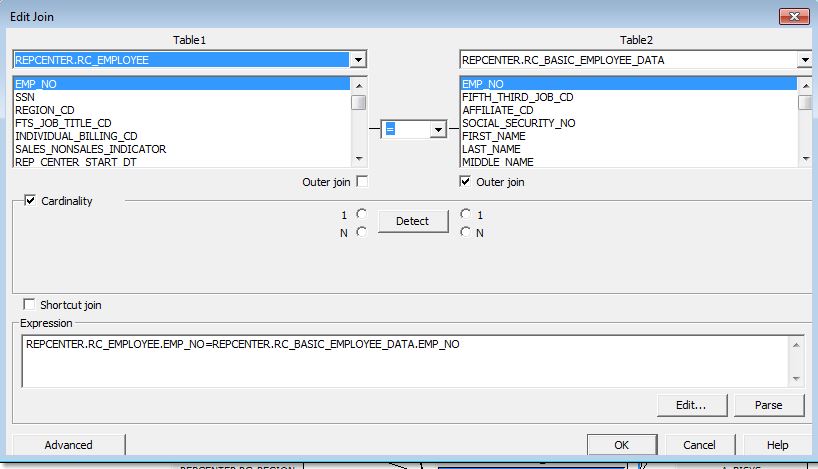
Task: Click inside the Expression text field
Action: click(400, 360)
